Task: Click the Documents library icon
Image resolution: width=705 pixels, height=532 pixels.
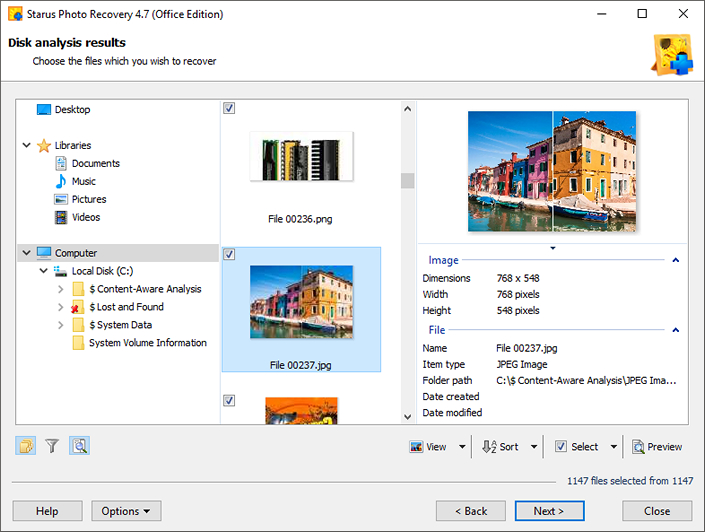Action: (x=61, y=163)
